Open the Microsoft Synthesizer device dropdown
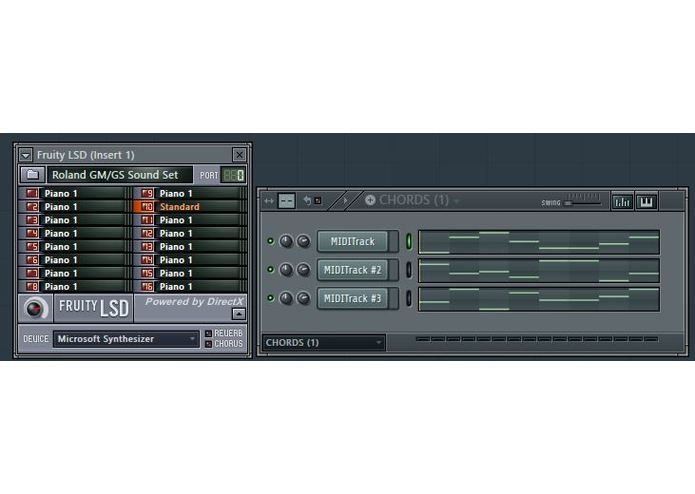The width and height of the screenshot is (695, 494). click(x=126, y=339)
